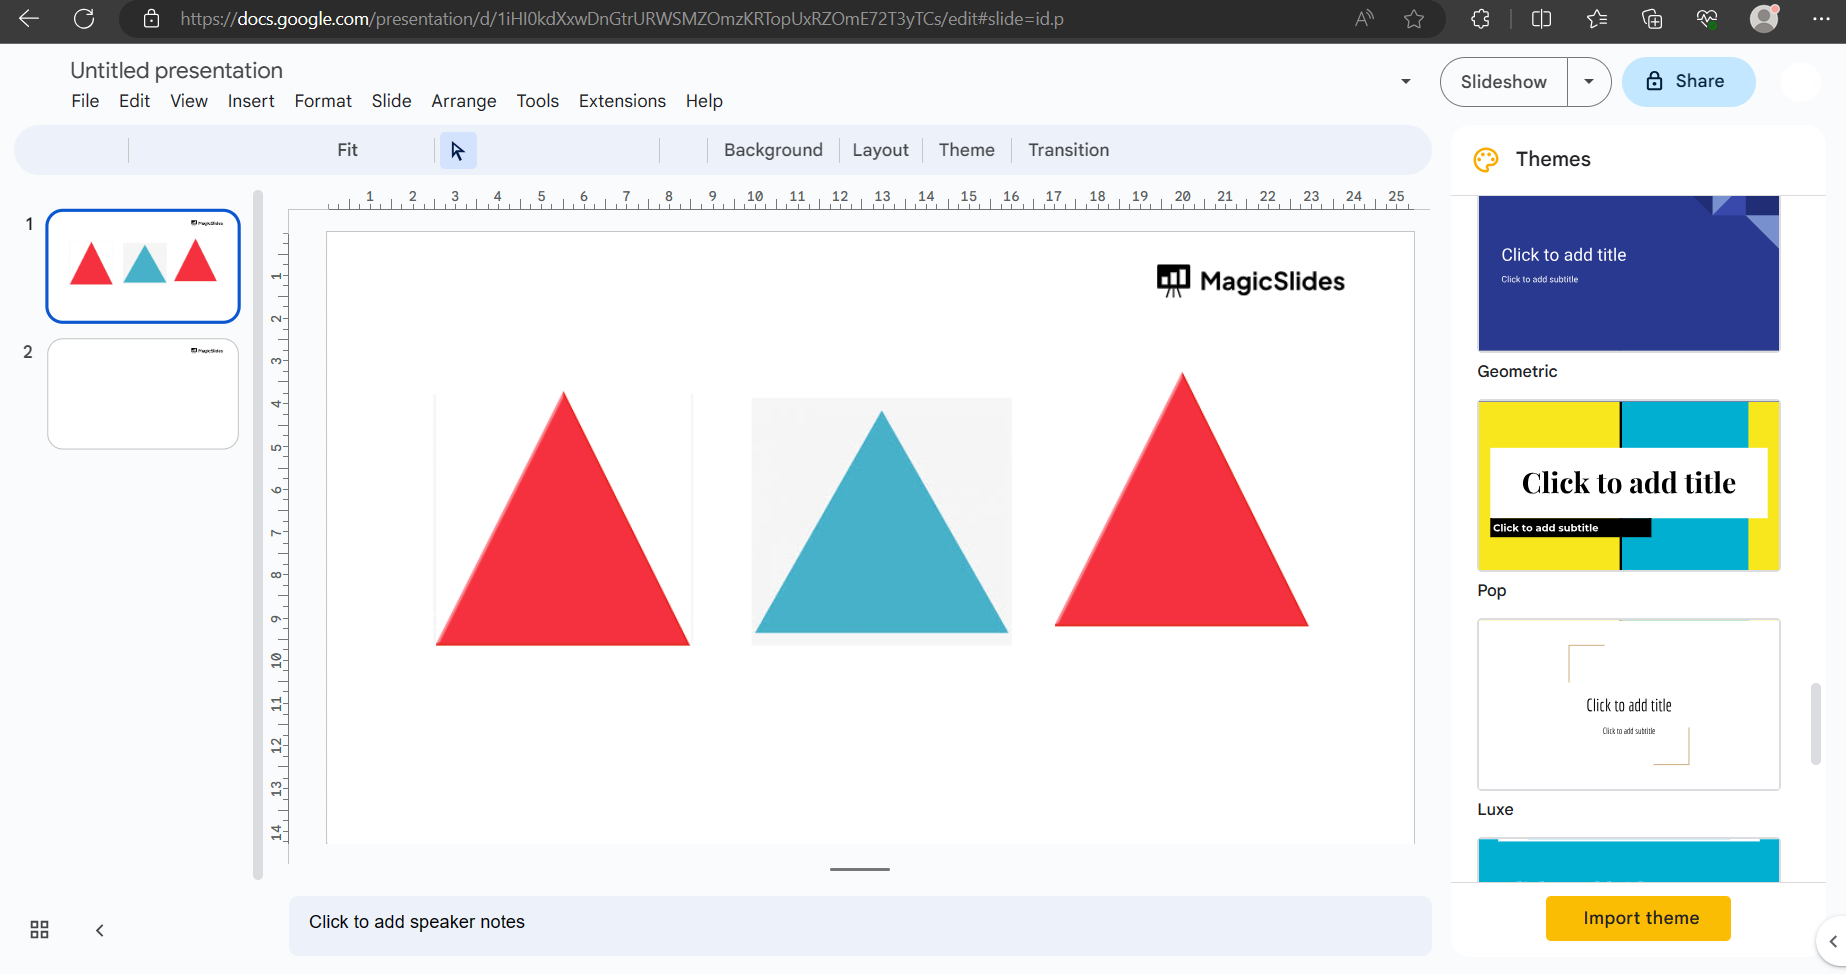Click into the speaker notes field
The height and width of the screenshot is (974, 1846).
(x=860, y=925)
